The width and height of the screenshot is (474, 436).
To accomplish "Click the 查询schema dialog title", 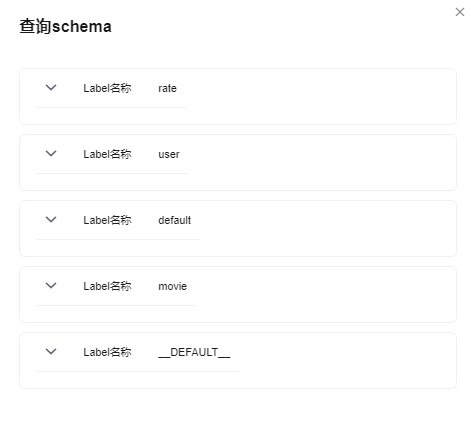I will point(65,26).
